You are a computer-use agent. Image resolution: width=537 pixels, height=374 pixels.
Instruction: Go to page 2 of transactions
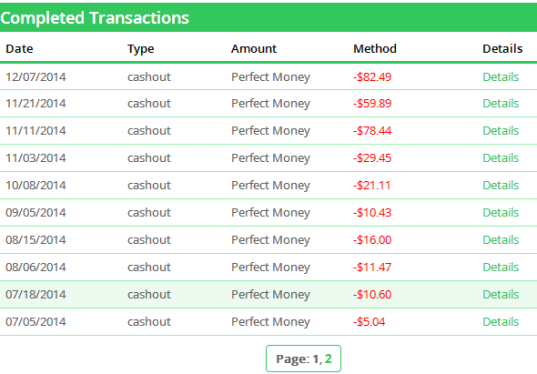pos(328,359)
